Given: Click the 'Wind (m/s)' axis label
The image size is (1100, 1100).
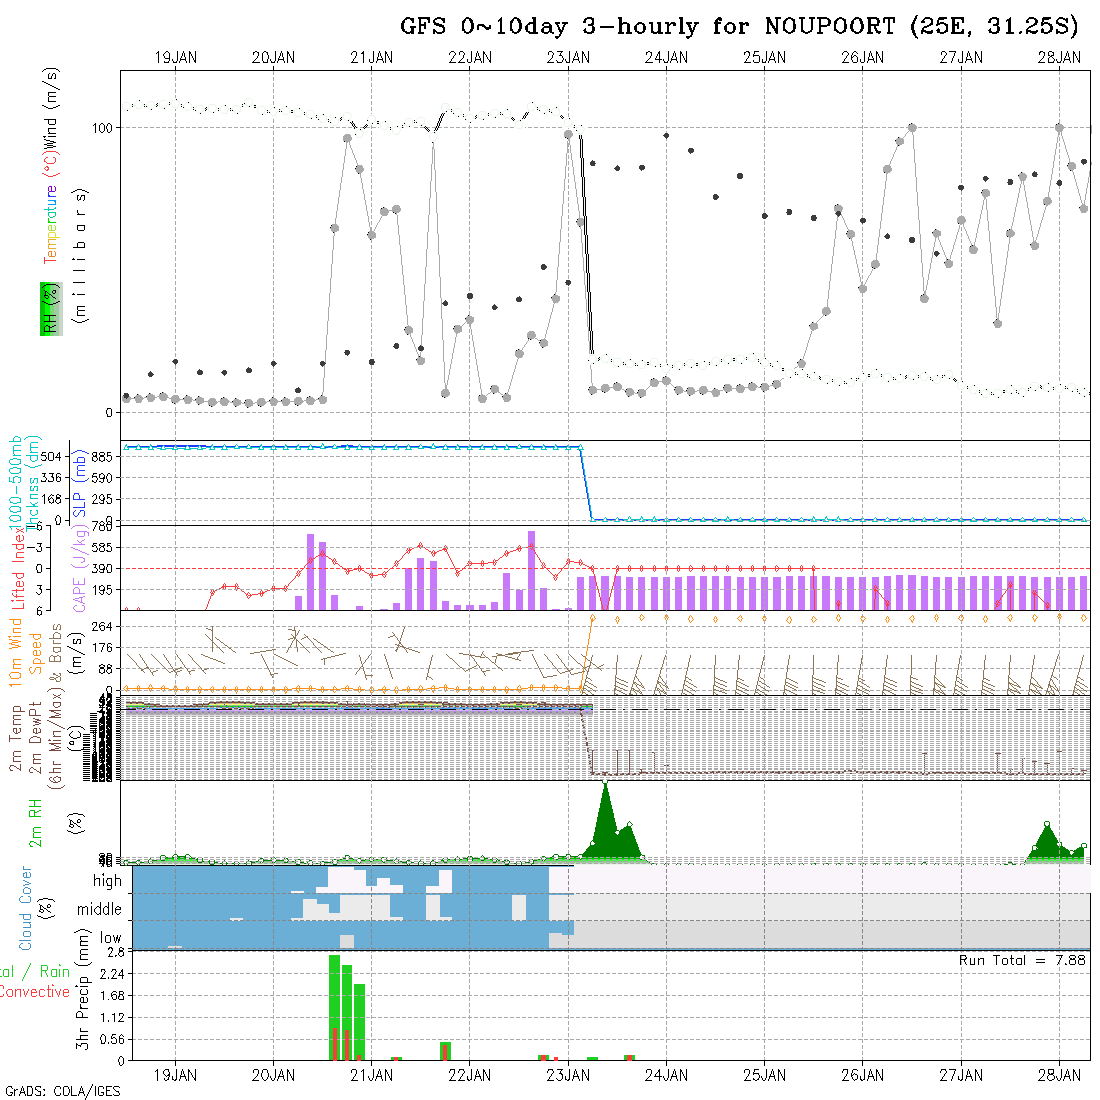Looking at the screenshot, I should [51, 107].
